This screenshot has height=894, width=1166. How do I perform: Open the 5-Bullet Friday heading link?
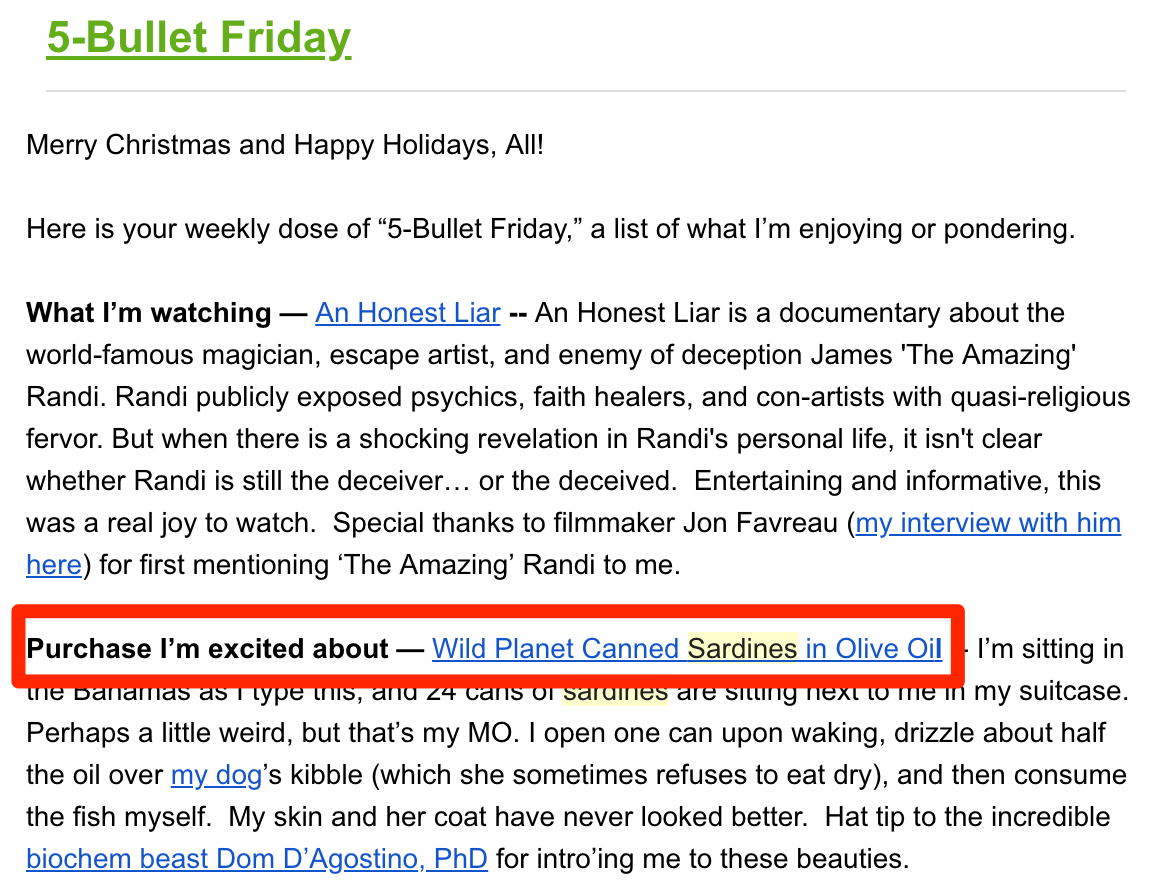[199, 37]
